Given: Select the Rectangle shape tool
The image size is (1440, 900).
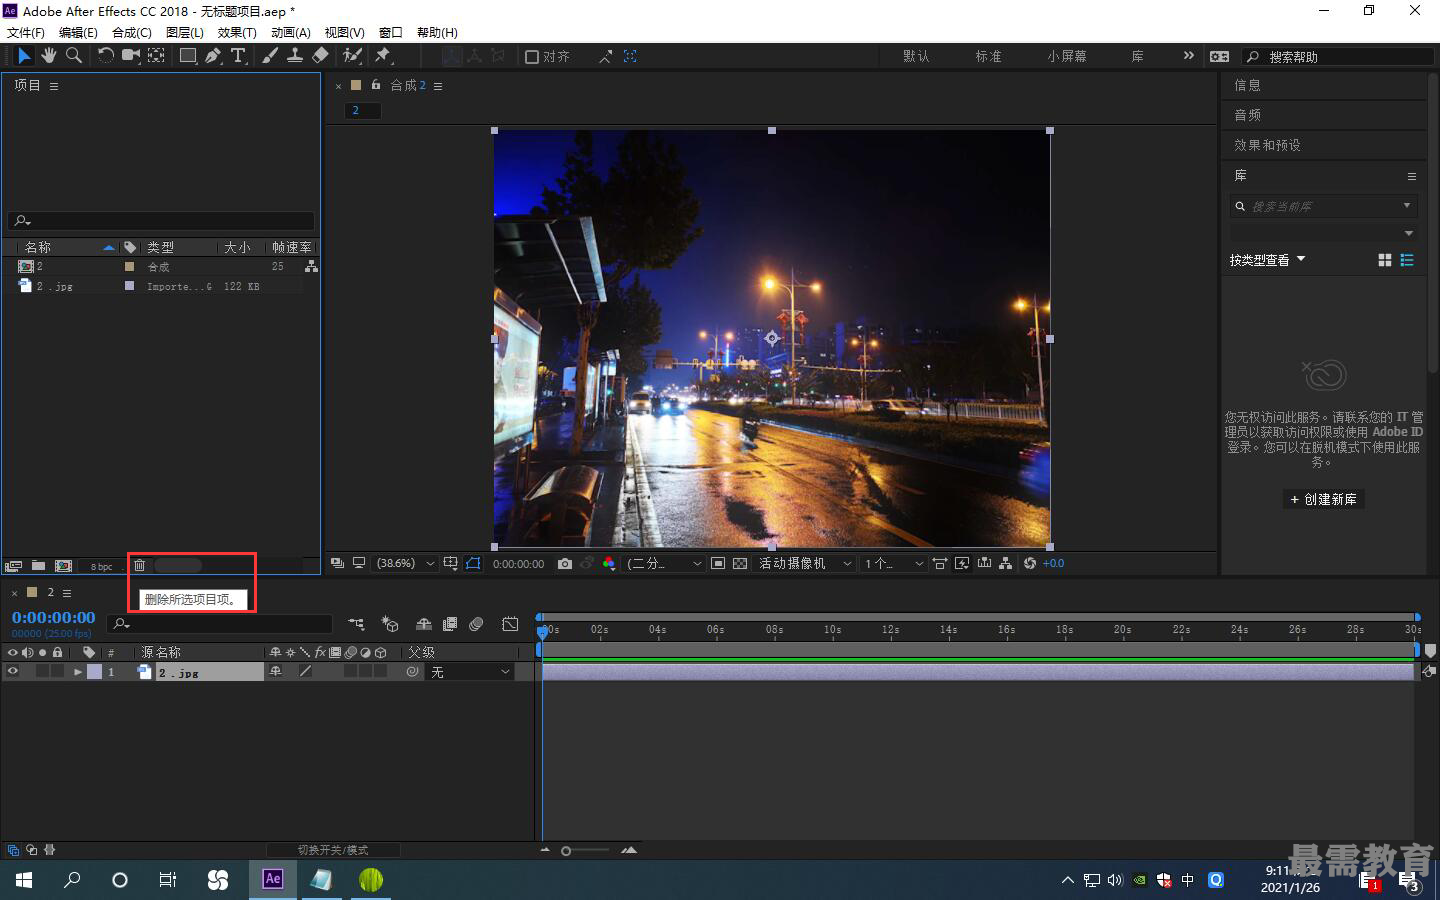Looking at the screenshot, I should (187, 56).
